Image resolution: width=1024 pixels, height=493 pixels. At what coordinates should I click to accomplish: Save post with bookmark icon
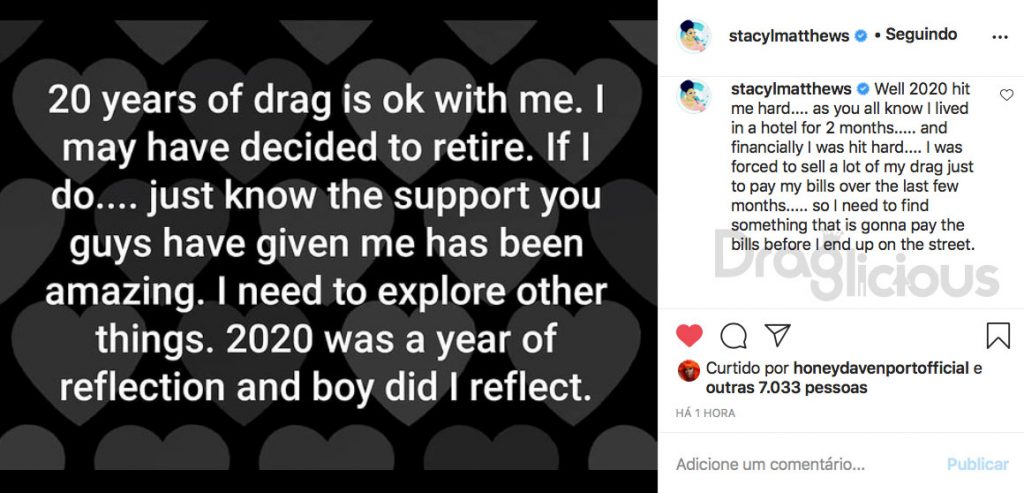998,336
